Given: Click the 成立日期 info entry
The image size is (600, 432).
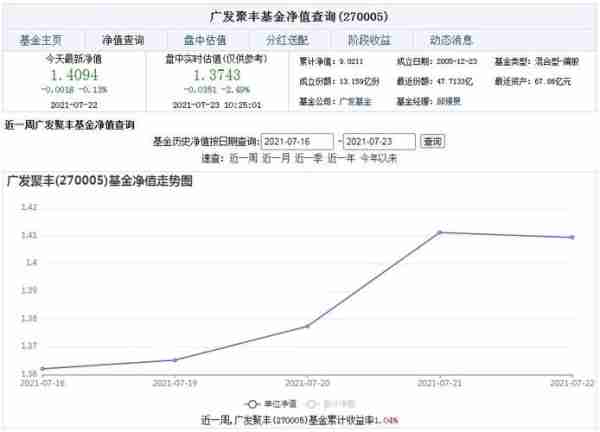Looking at the screenshot, I should point(437,62).
